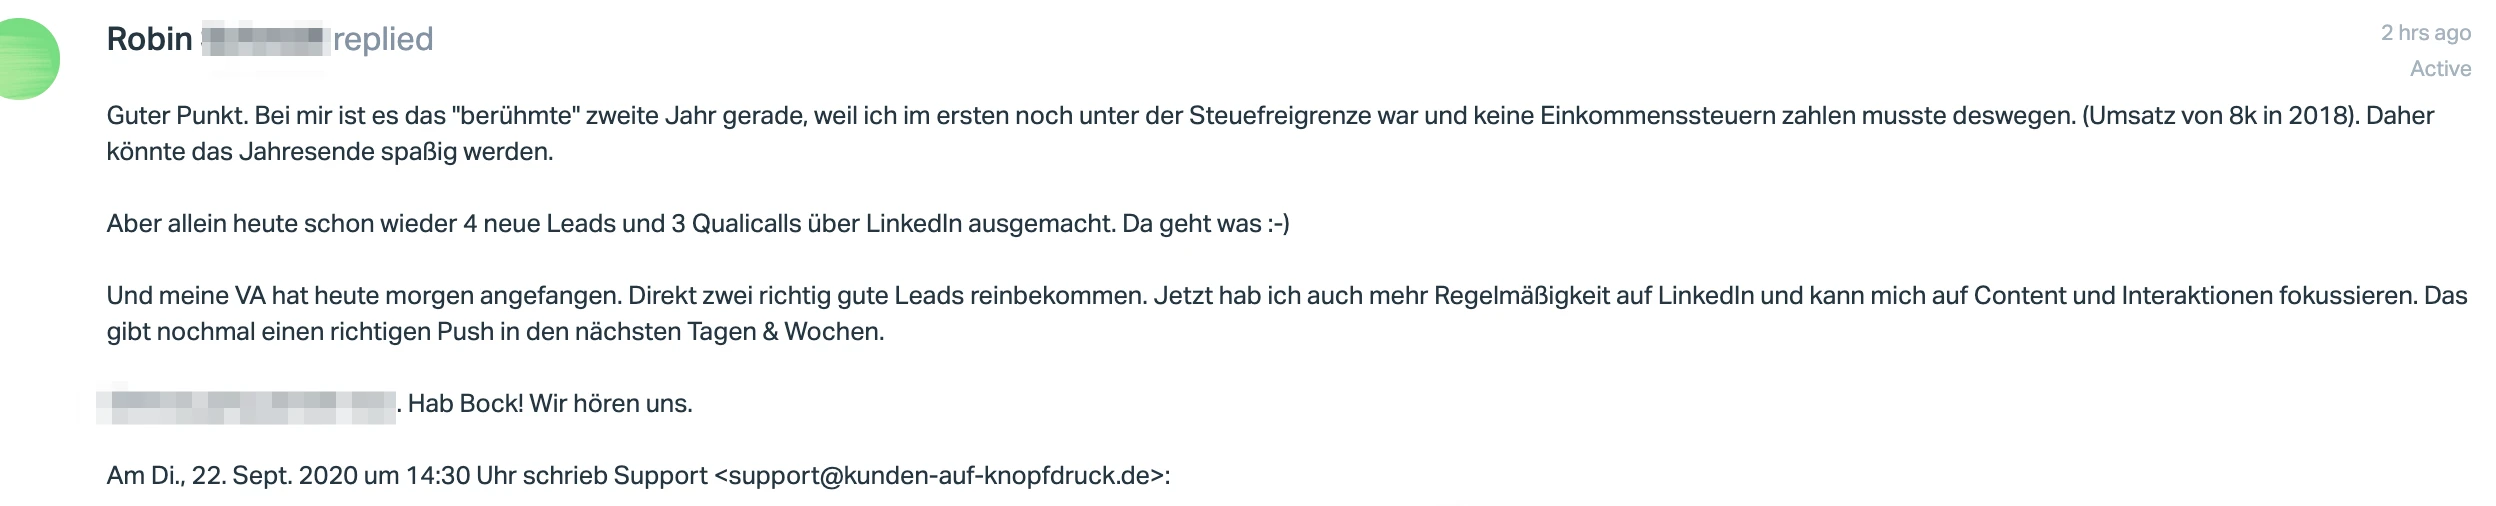Screen dimensions: 2496x506
Task: Click the ":-)" smiley after "Da geht was"
Action: click(1279, 224)
